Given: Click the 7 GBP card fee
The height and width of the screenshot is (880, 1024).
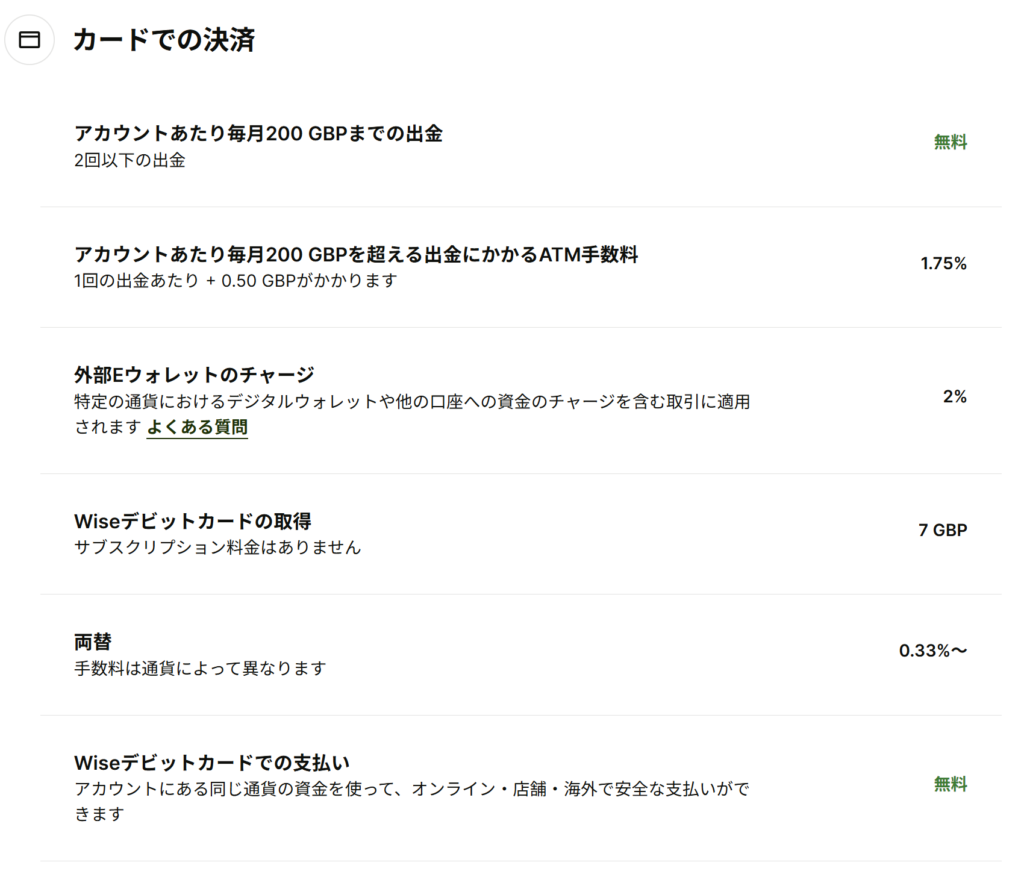Looking at the screenshot, I should [x=942, y=530].
